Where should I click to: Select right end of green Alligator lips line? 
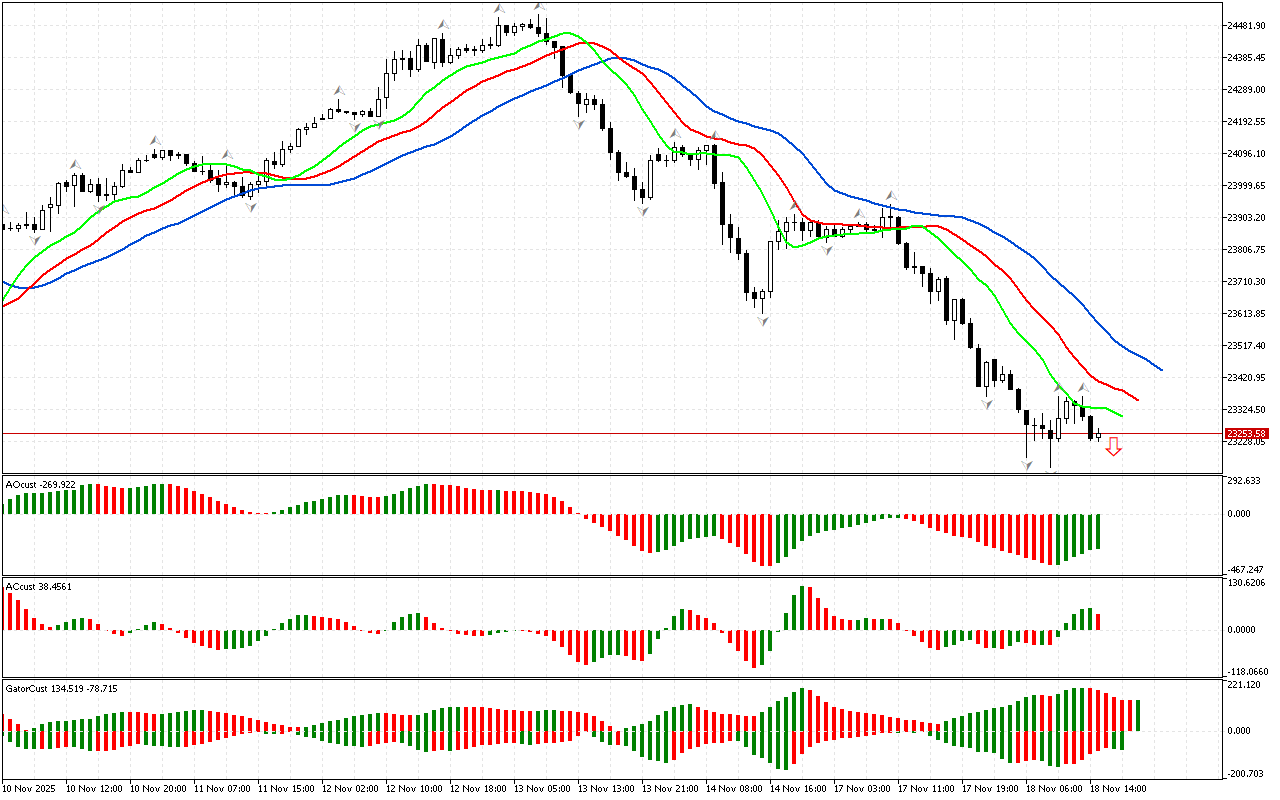1122,415
